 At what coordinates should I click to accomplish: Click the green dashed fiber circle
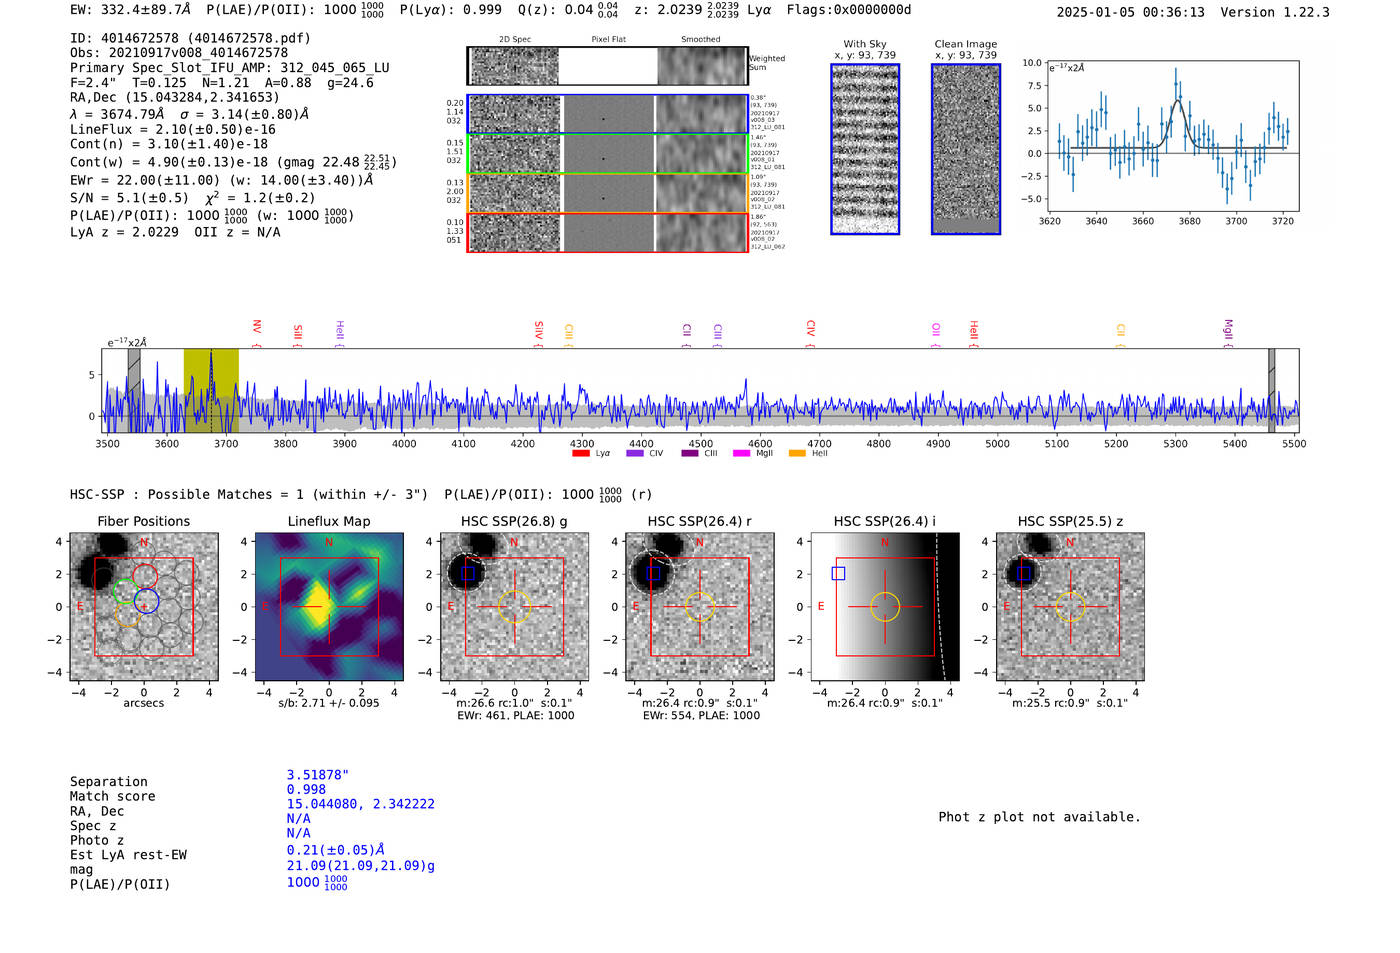(x=125, y=592)
